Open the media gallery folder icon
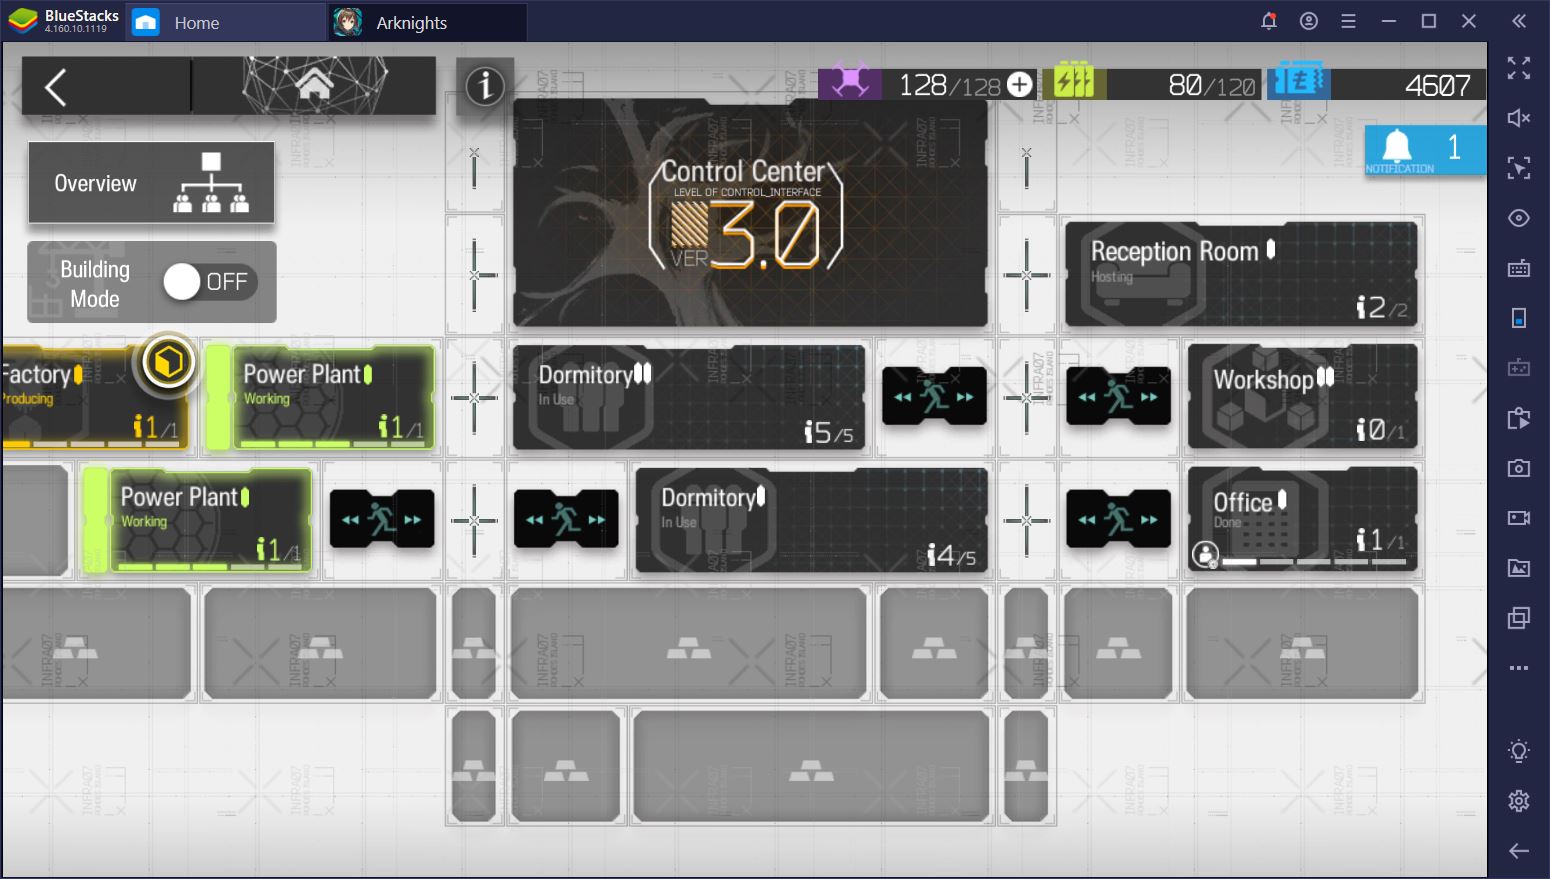Viewport: 1550px width, 879px height. tap(1519, 568)
